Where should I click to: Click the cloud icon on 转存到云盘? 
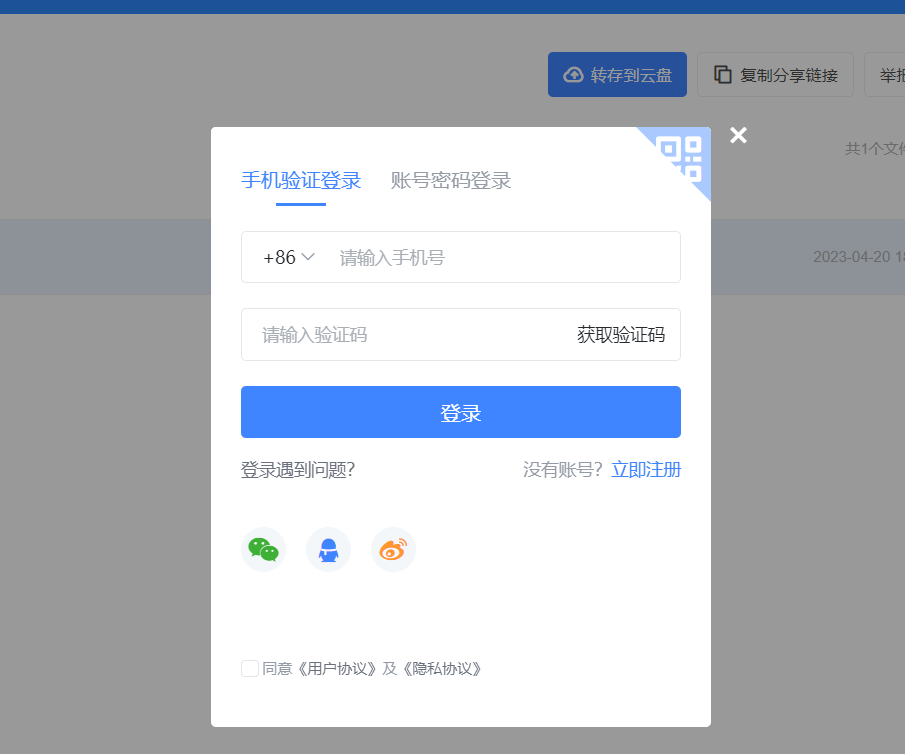(x=572, y=73)
